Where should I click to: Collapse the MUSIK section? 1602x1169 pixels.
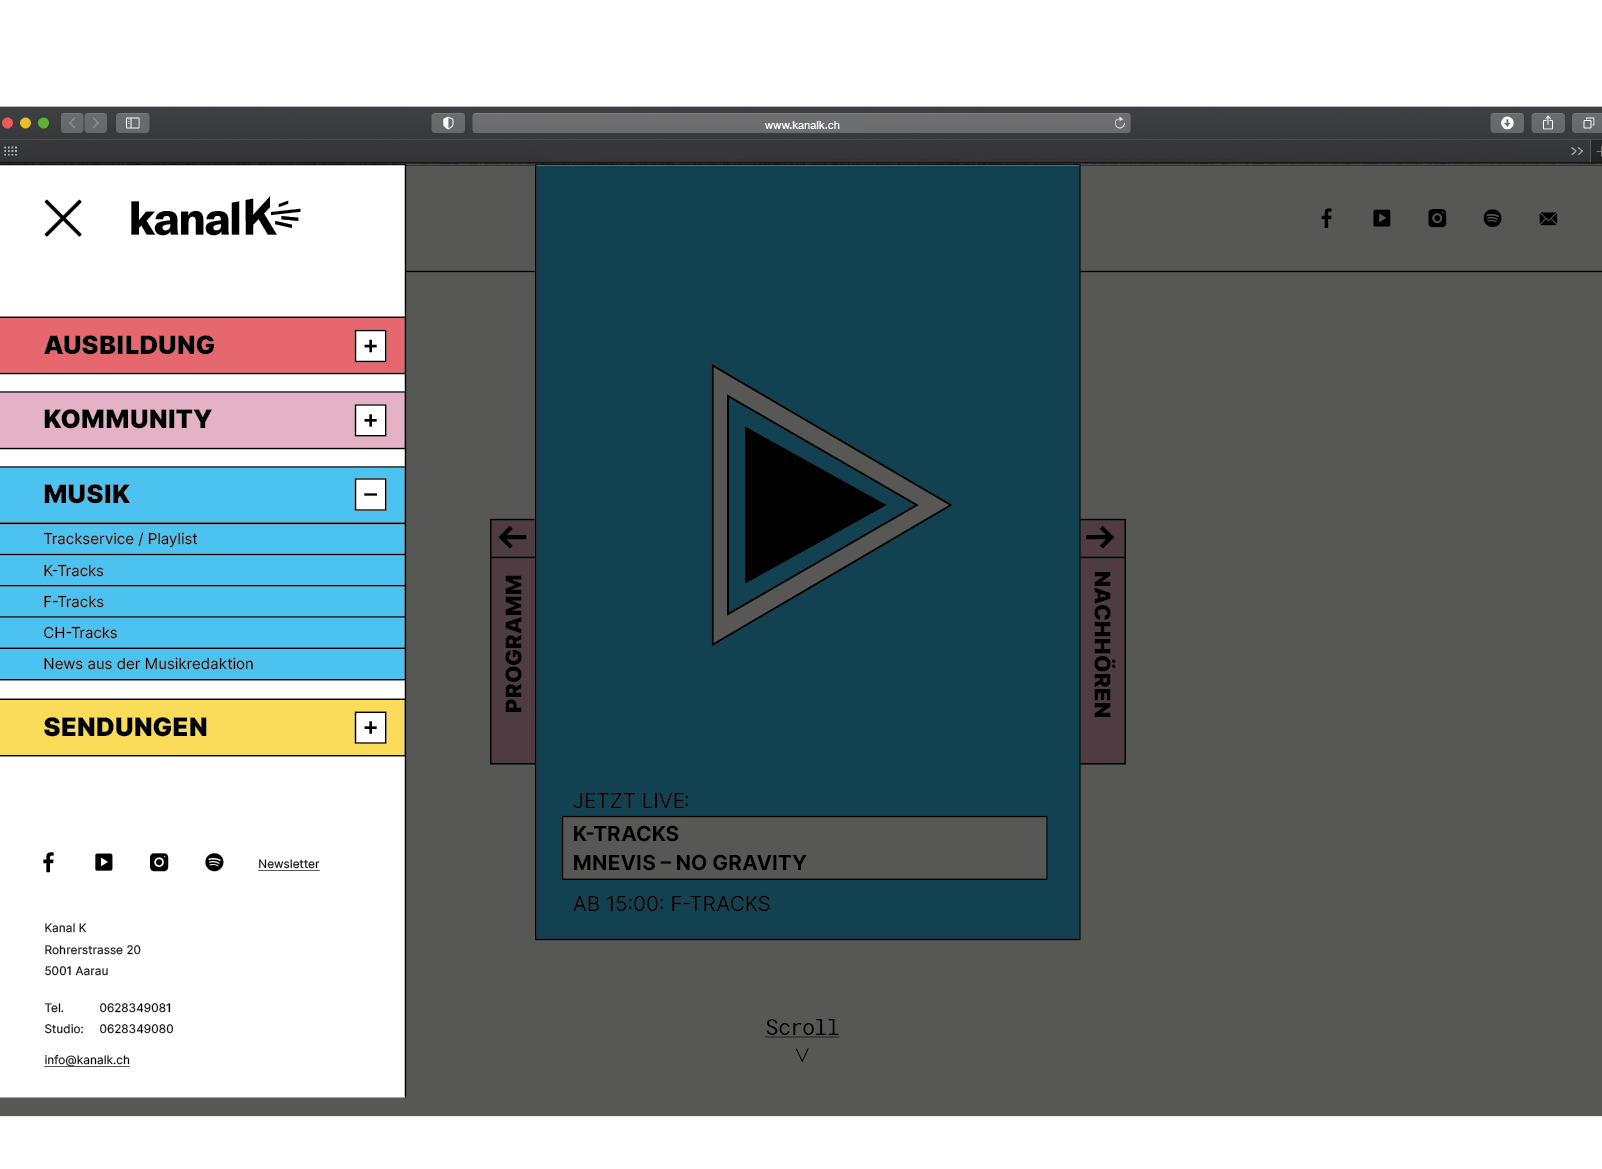tap(370, 495)
